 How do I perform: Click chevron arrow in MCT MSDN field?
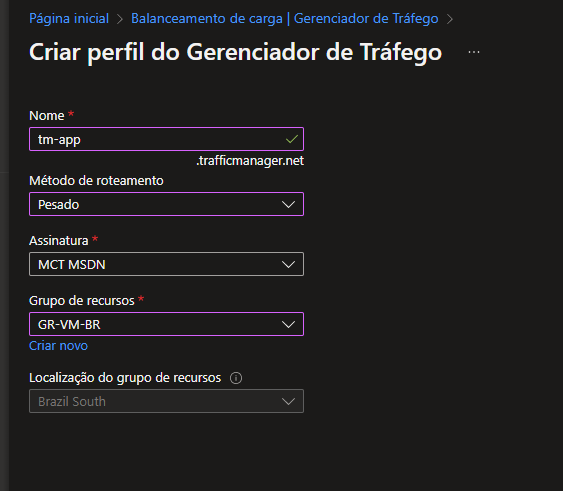[288, 264]
